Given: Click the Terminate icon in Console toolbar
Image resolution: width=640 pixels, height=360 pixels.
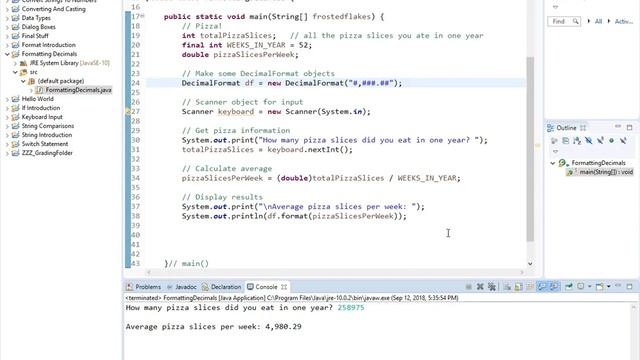Looking at the screenshot, I should (x=469, y=287).
